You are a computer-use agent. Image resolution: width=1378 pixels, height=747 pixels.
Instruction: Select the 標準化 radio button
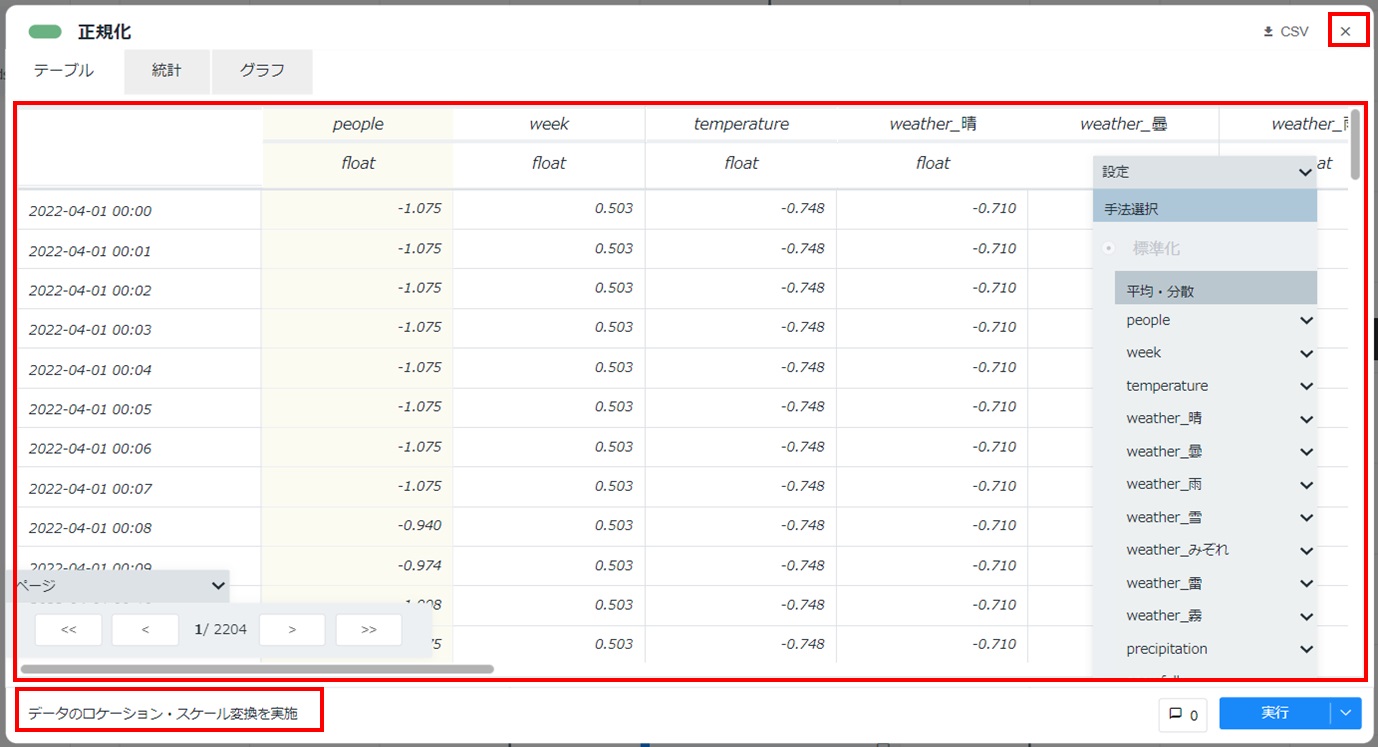1109,248
